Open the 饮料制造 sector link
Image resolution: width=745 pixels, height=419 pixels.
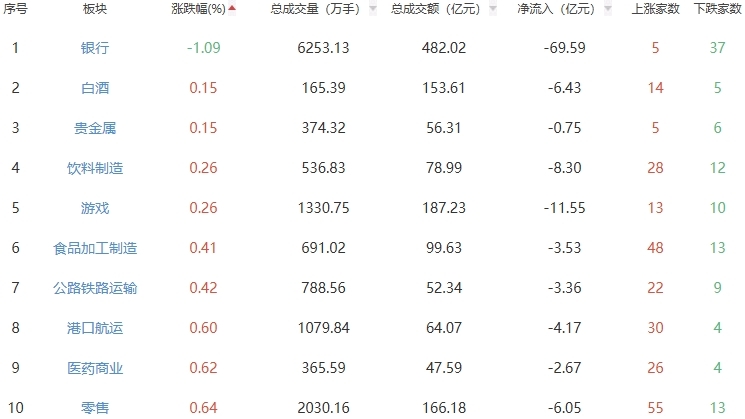(95, 168)
